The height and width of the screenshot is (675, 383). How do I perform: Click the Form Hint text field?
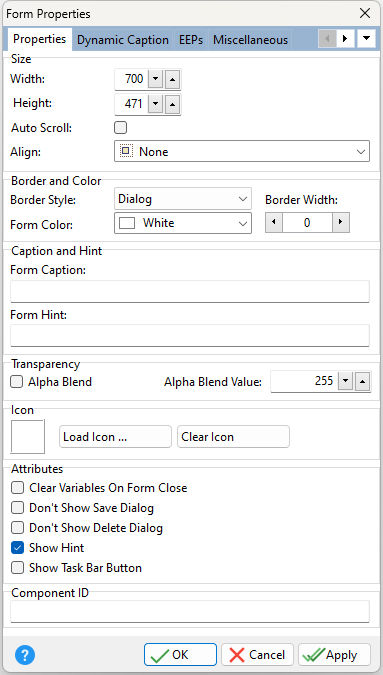click(190, 335)
